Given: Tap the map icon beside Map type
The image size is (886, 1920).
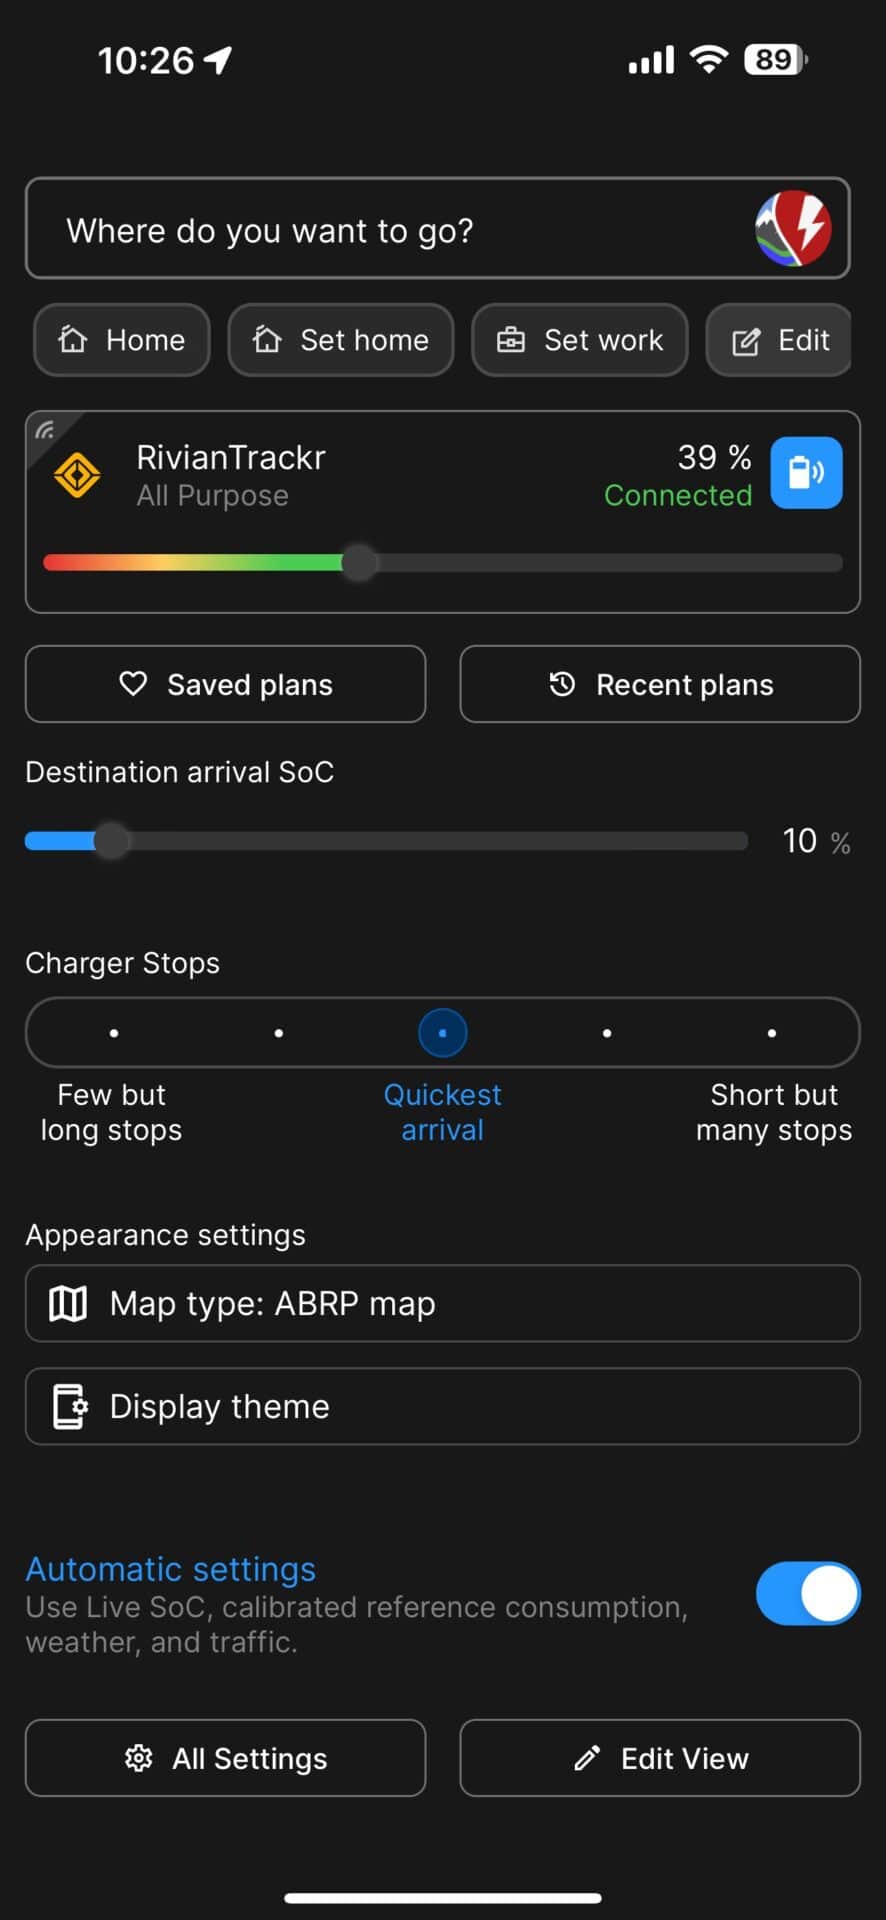Looking at the screenshot, I should (x=68, y=1303).
